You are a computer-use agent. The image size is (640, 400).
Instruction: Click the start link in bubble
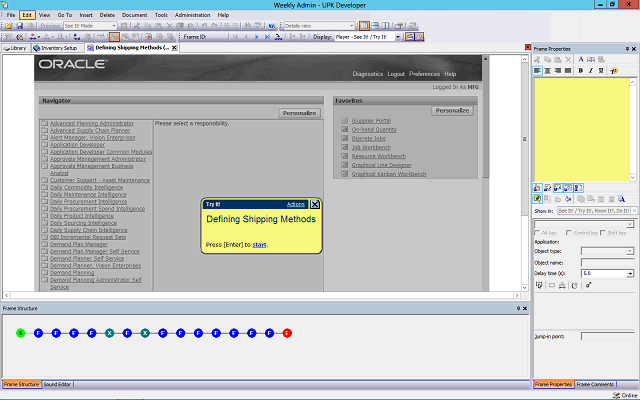(x=259, y=245)
